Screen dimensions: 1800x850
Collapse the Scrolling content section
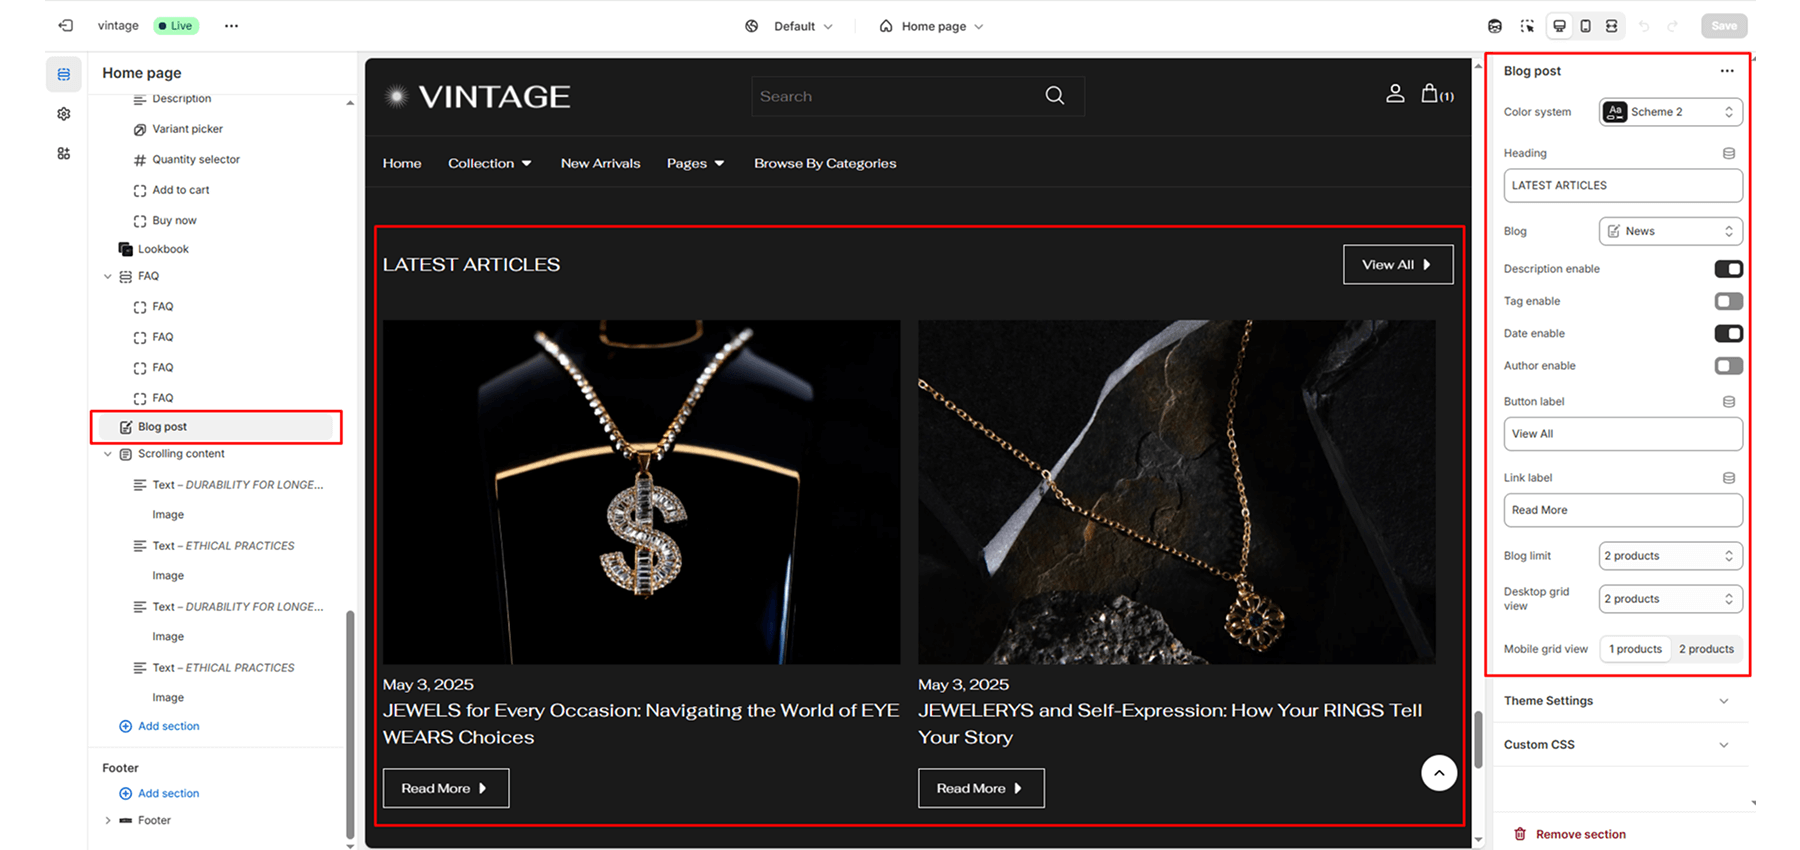point(108,454)
